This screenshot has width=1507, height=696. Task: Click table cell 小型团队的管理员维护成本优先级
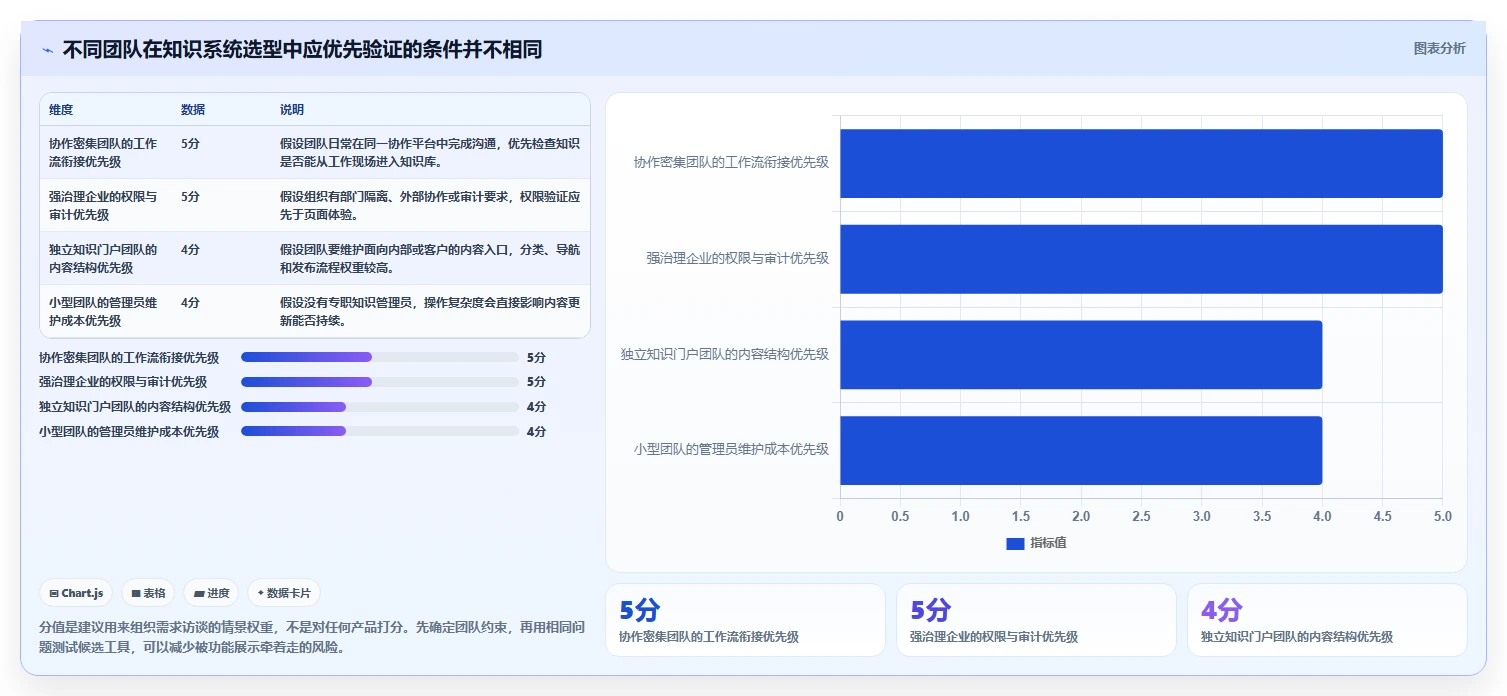[104, 311]
